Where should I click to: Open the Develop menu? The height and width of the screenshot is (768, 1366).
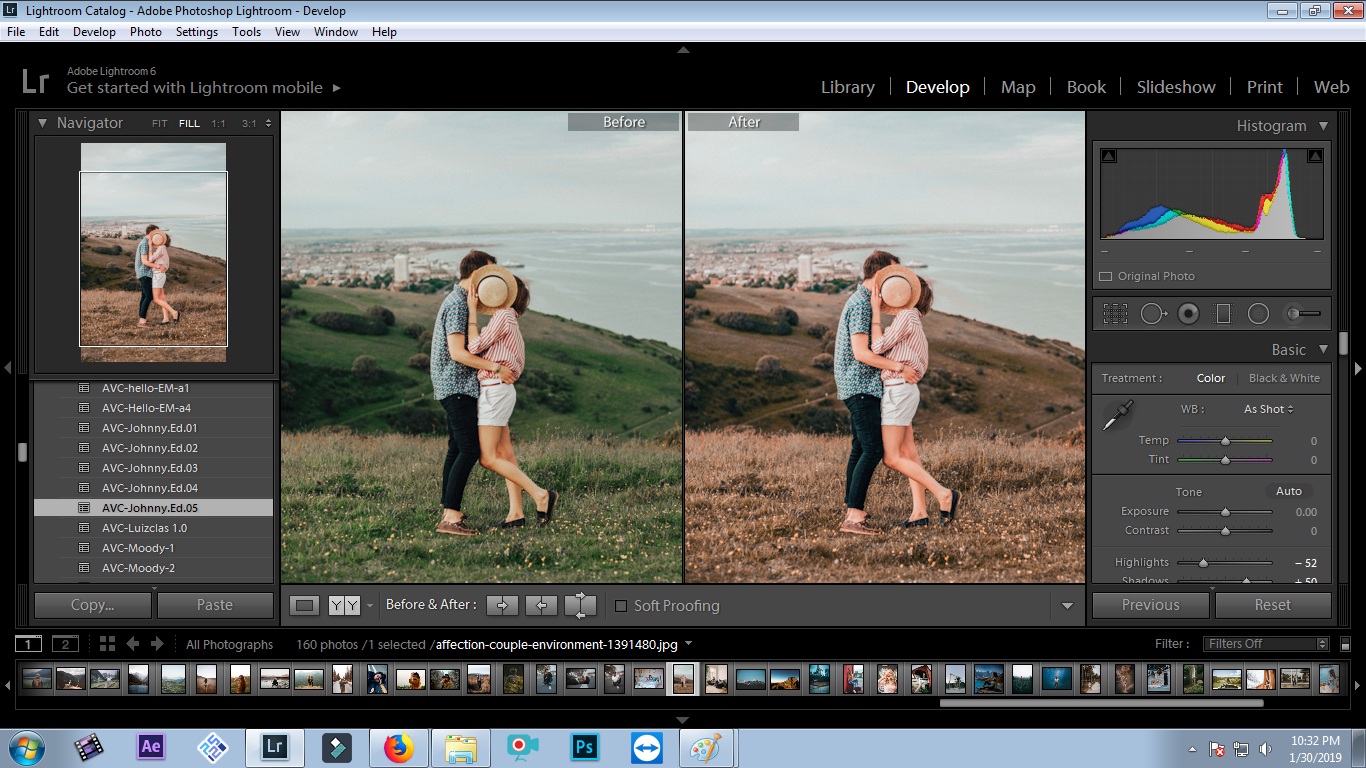tap(94, 32)
